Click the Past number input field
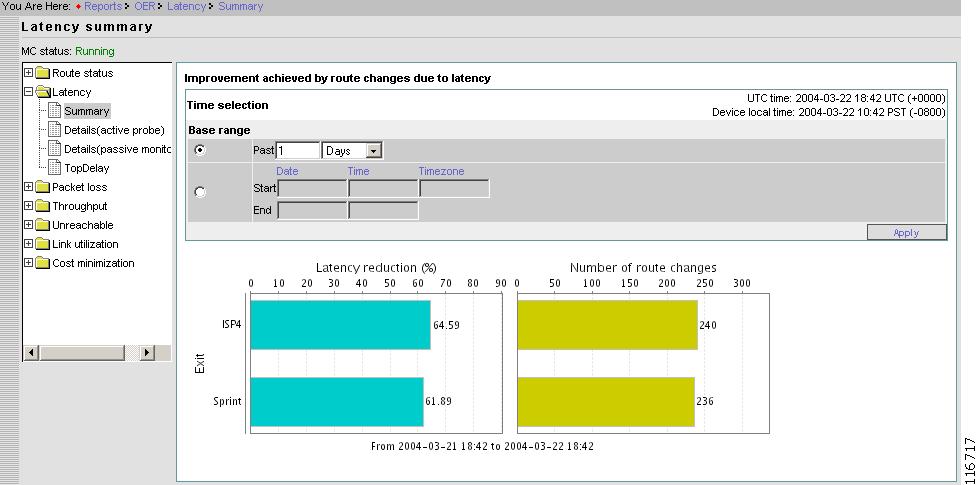 [x=298, y=150]
